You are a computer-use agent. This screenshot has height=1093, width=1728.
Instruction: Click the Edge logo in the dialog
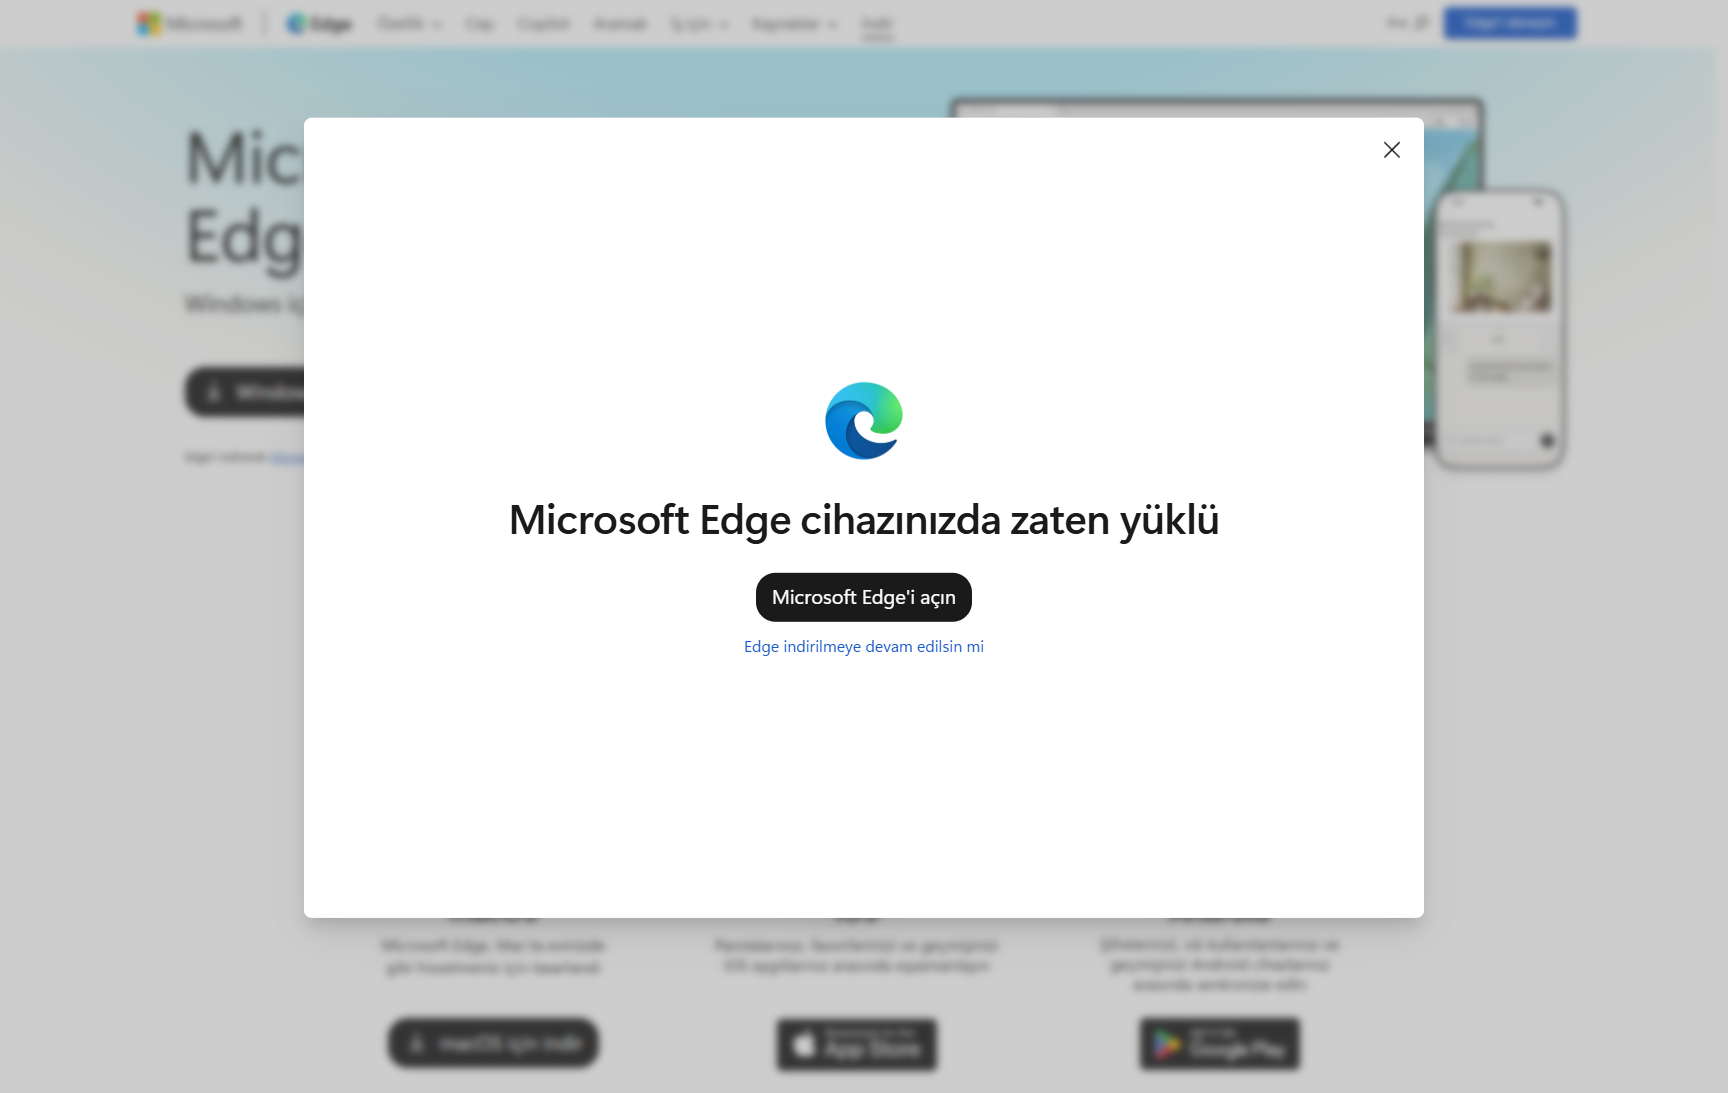click(x=864, y=421)
